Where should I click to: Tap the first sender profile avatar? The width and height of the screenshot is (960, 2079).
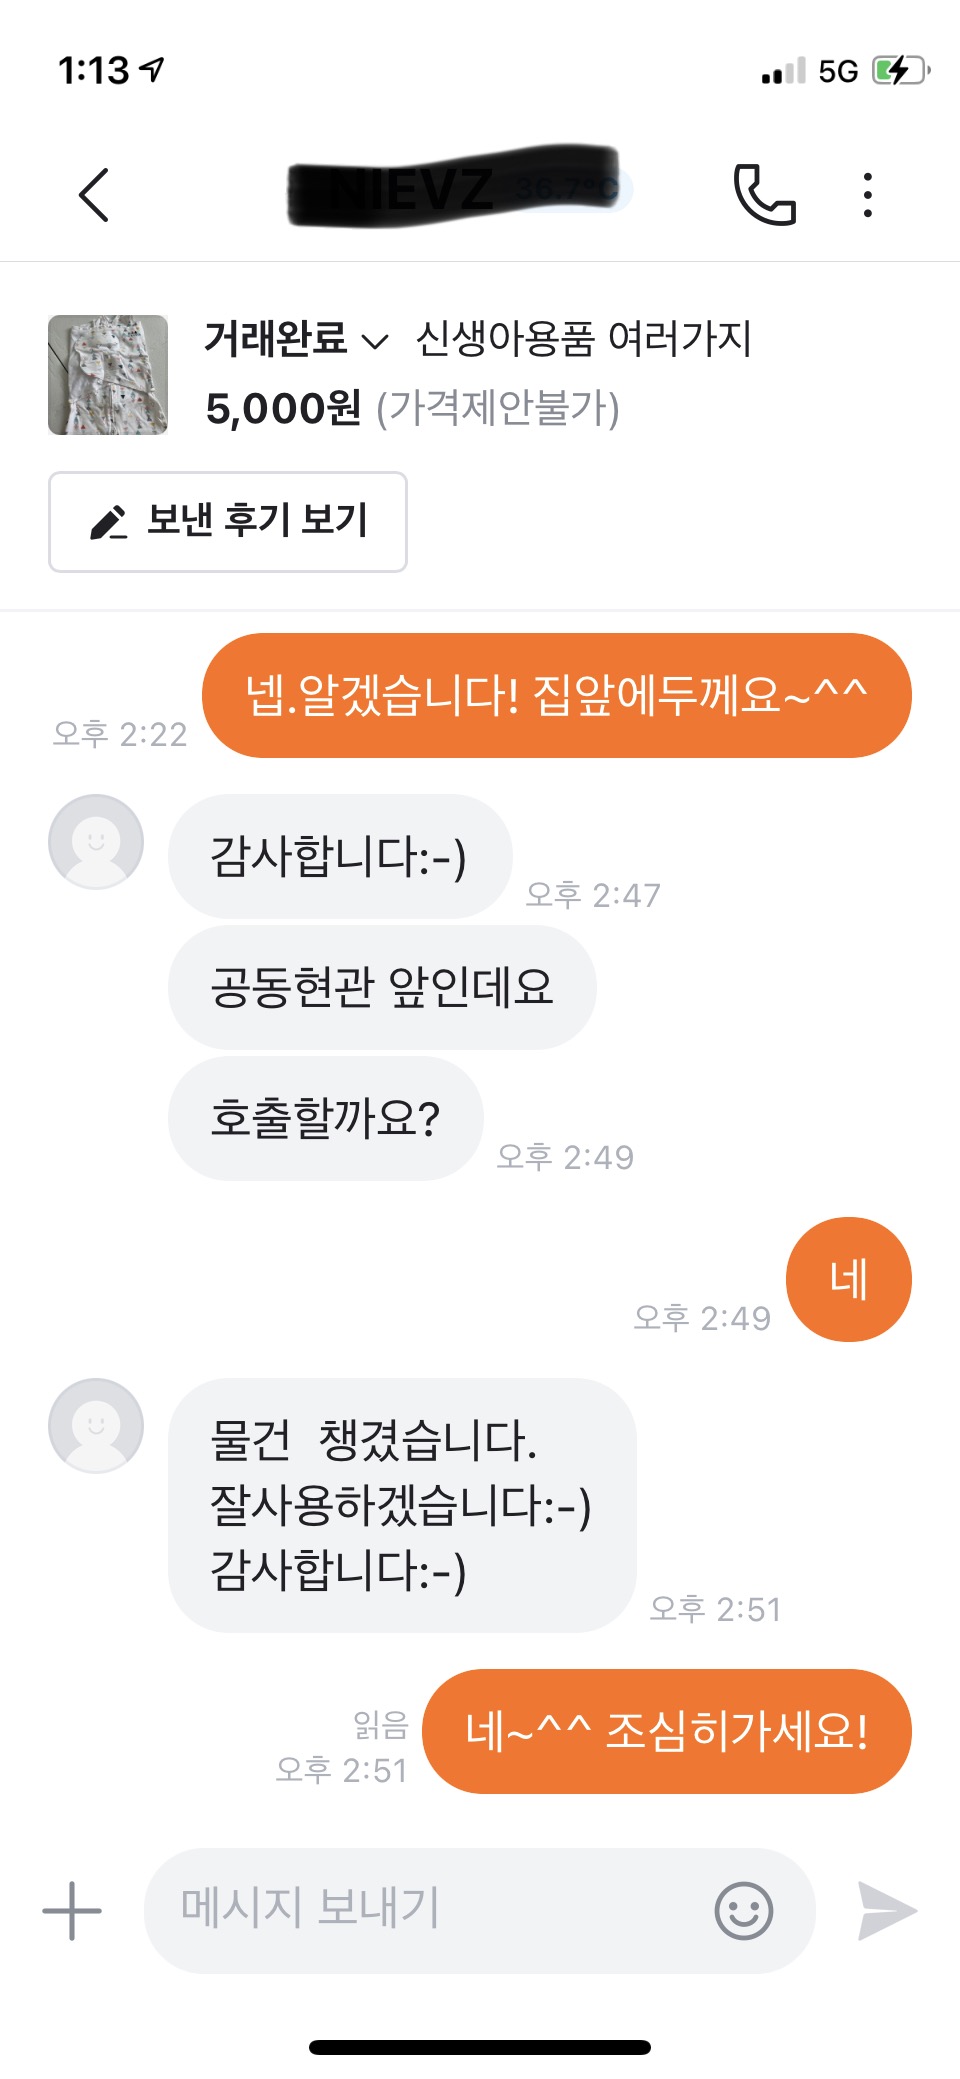(96, 842)
